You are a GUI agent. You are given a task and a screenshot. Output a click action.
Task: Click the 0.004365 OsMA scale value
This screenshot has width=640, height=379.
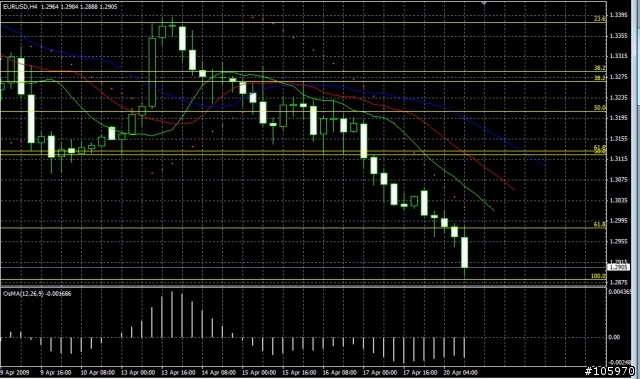click(x=620, y=292)
